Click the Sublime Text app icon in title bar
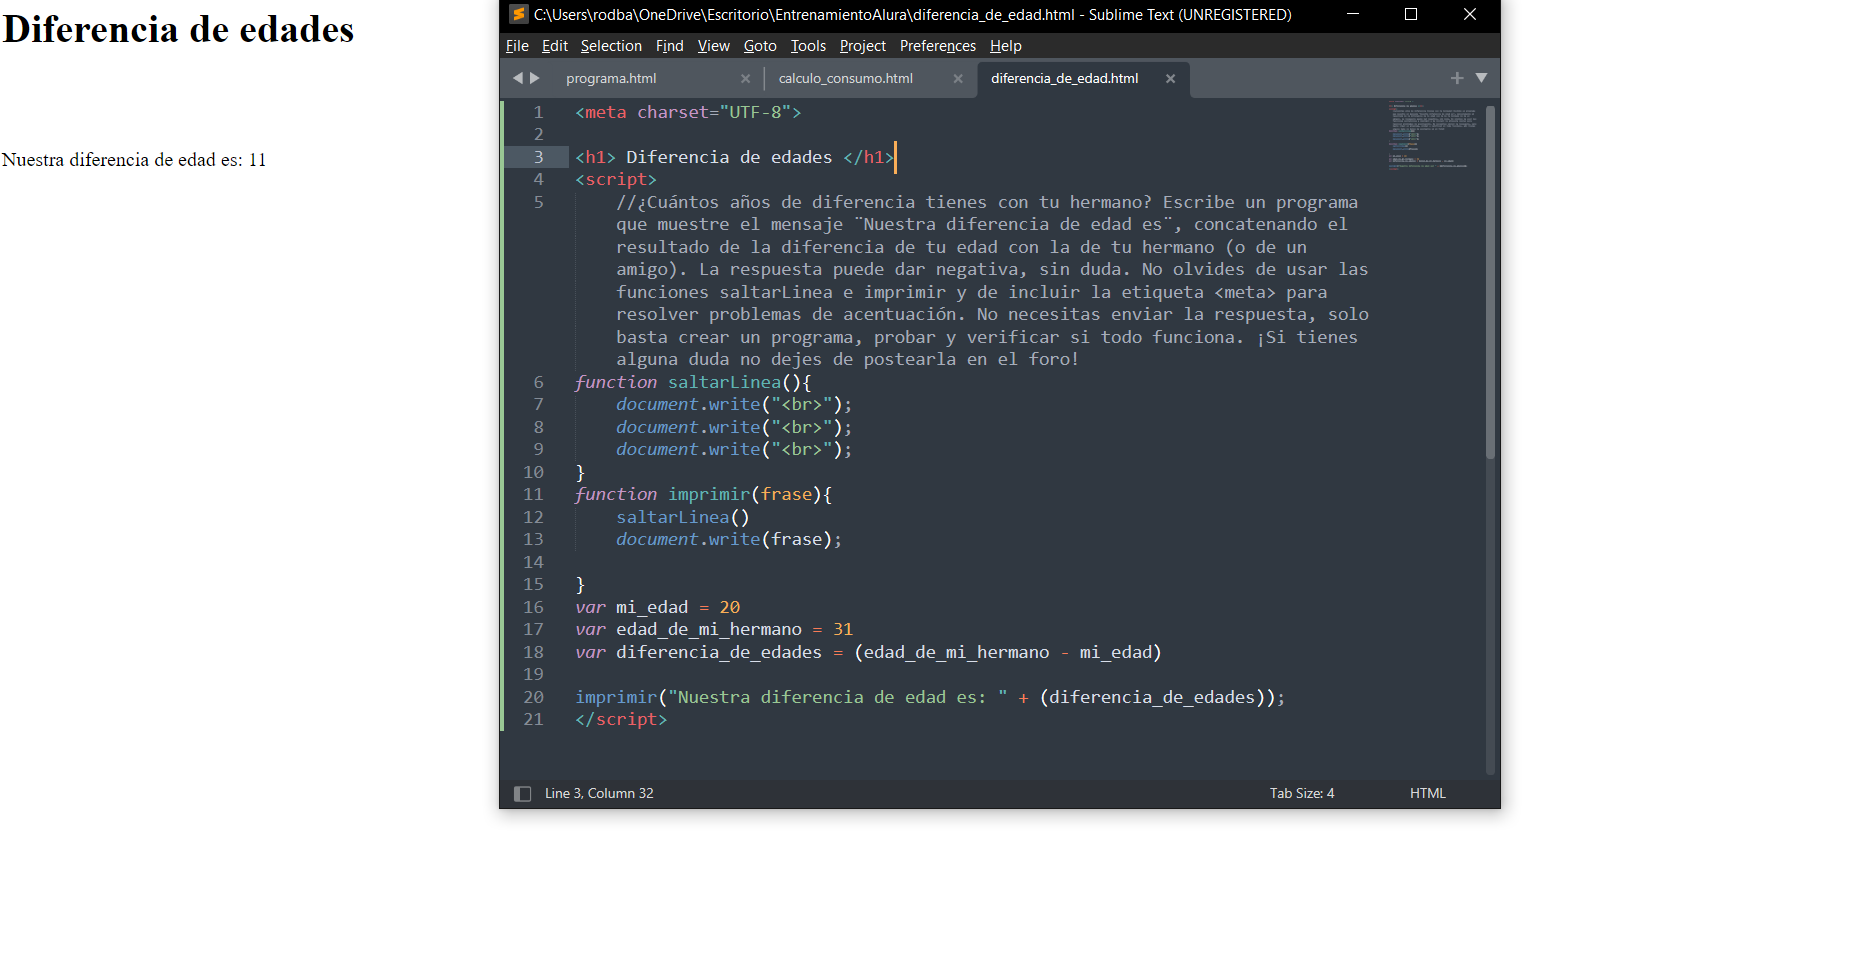1860x971 pixels. tap(518, 14)
